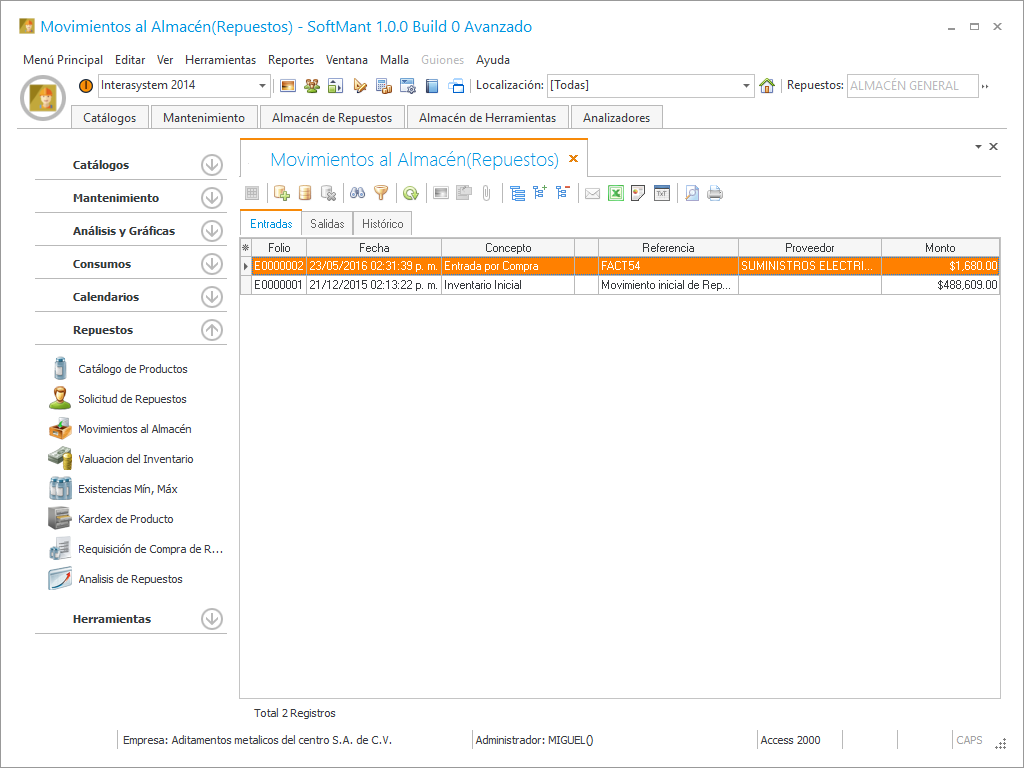Screen dimensions: 1024x768
Task: Open the Almacén de Herramientas tab
Action: [487, 118]
